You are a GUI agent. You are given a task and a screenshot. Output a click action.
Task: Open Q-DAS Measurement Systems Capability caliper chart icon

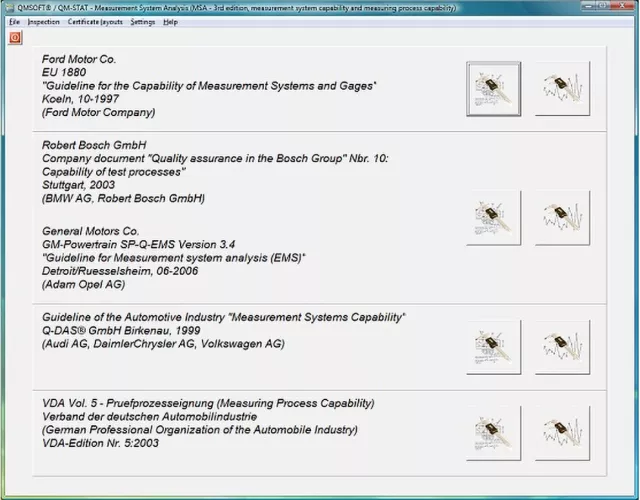[x=562, y=347]
